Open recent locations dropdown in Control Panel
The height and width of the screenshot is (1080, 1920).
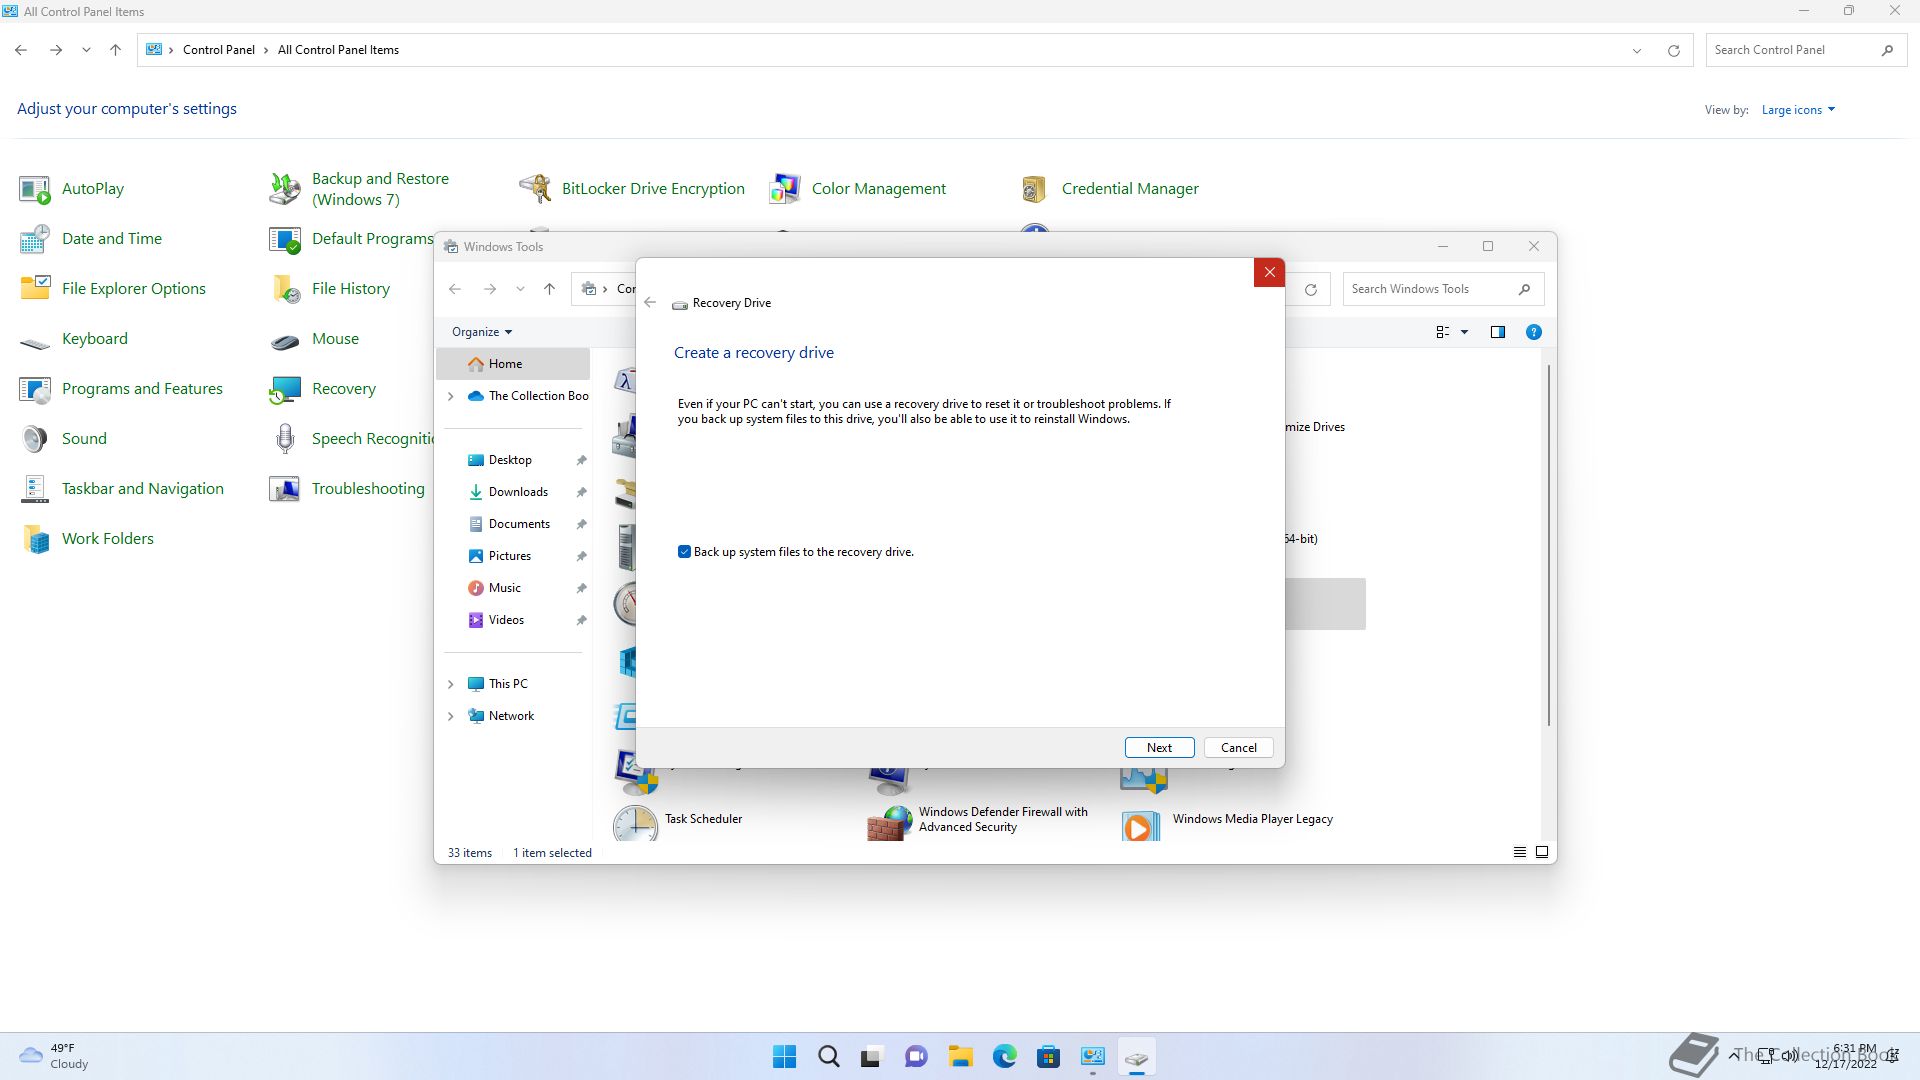coord(86,50)
